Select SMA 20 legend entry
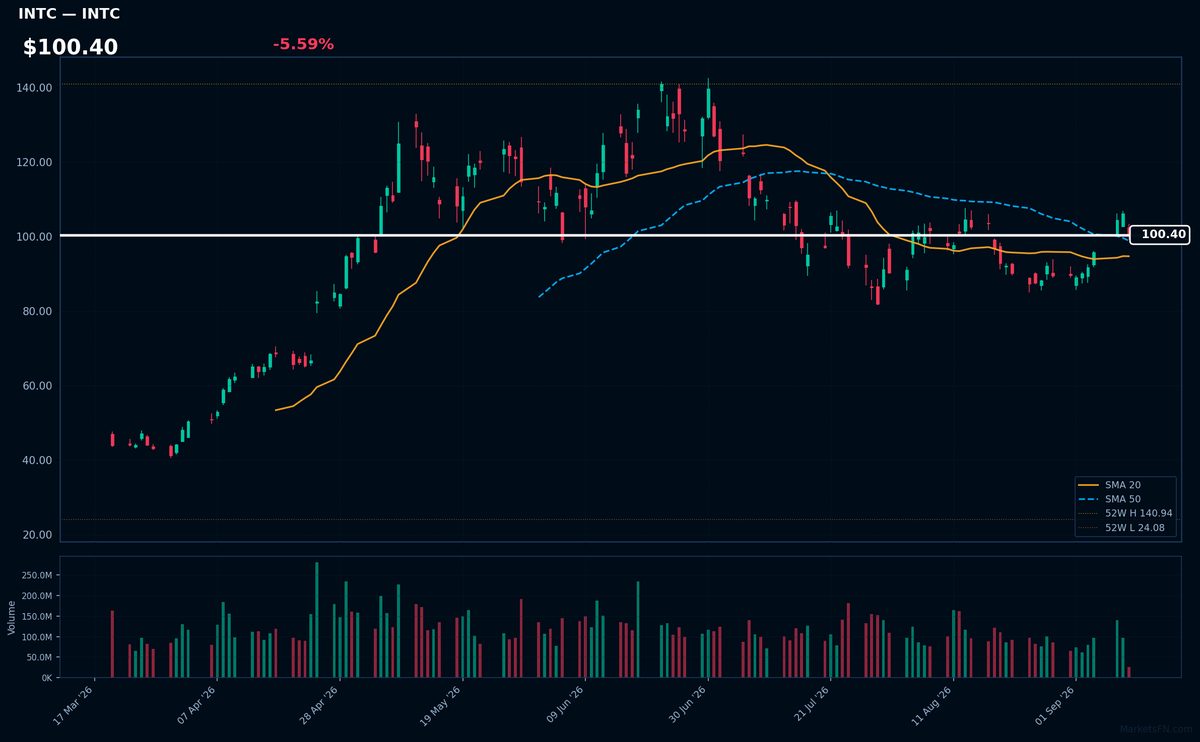1200x742 pixels. 1123,485
